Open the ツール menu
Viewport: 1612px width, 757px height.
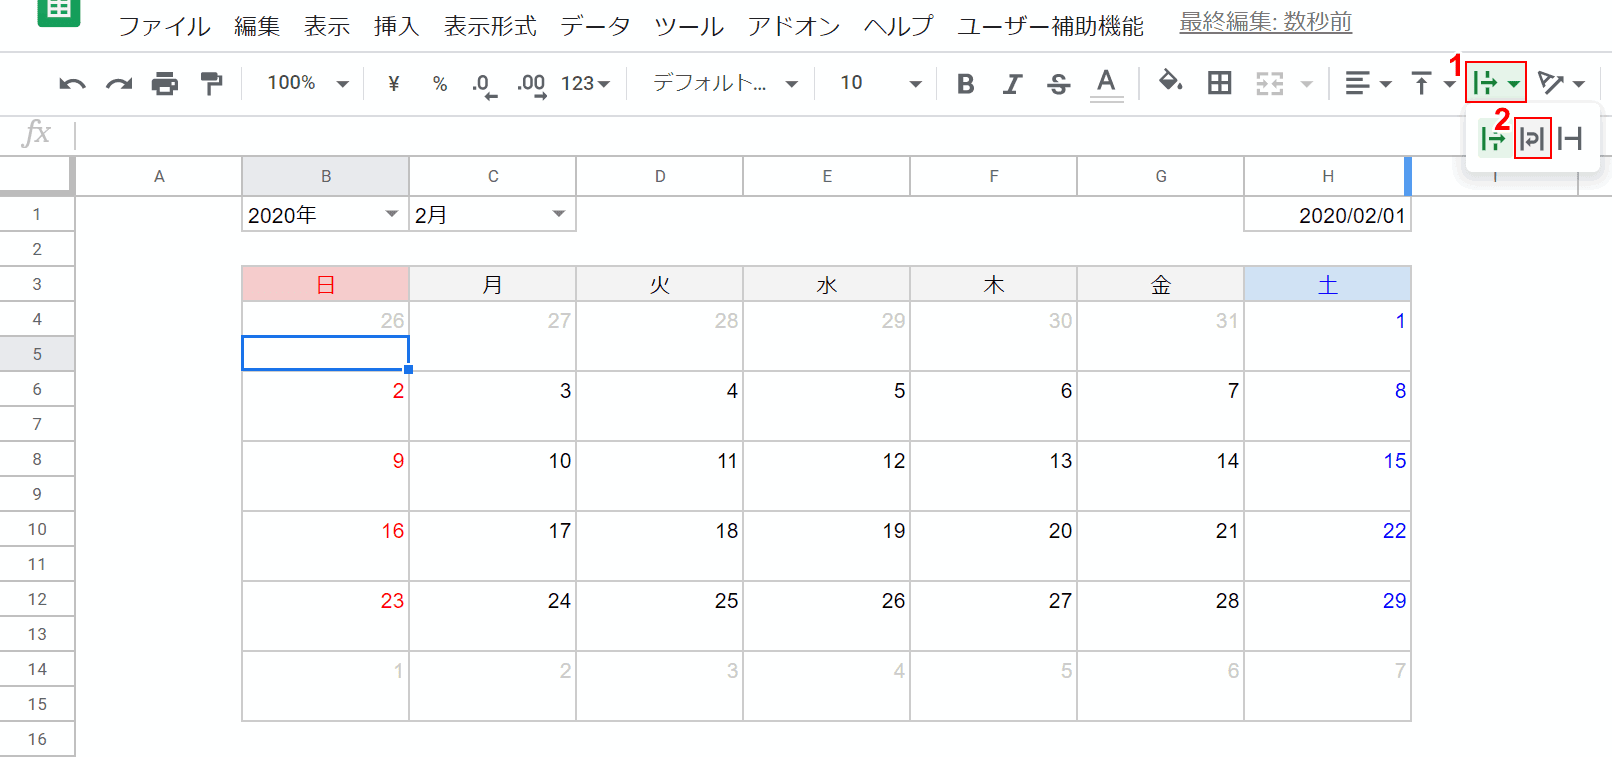point(689,27)
